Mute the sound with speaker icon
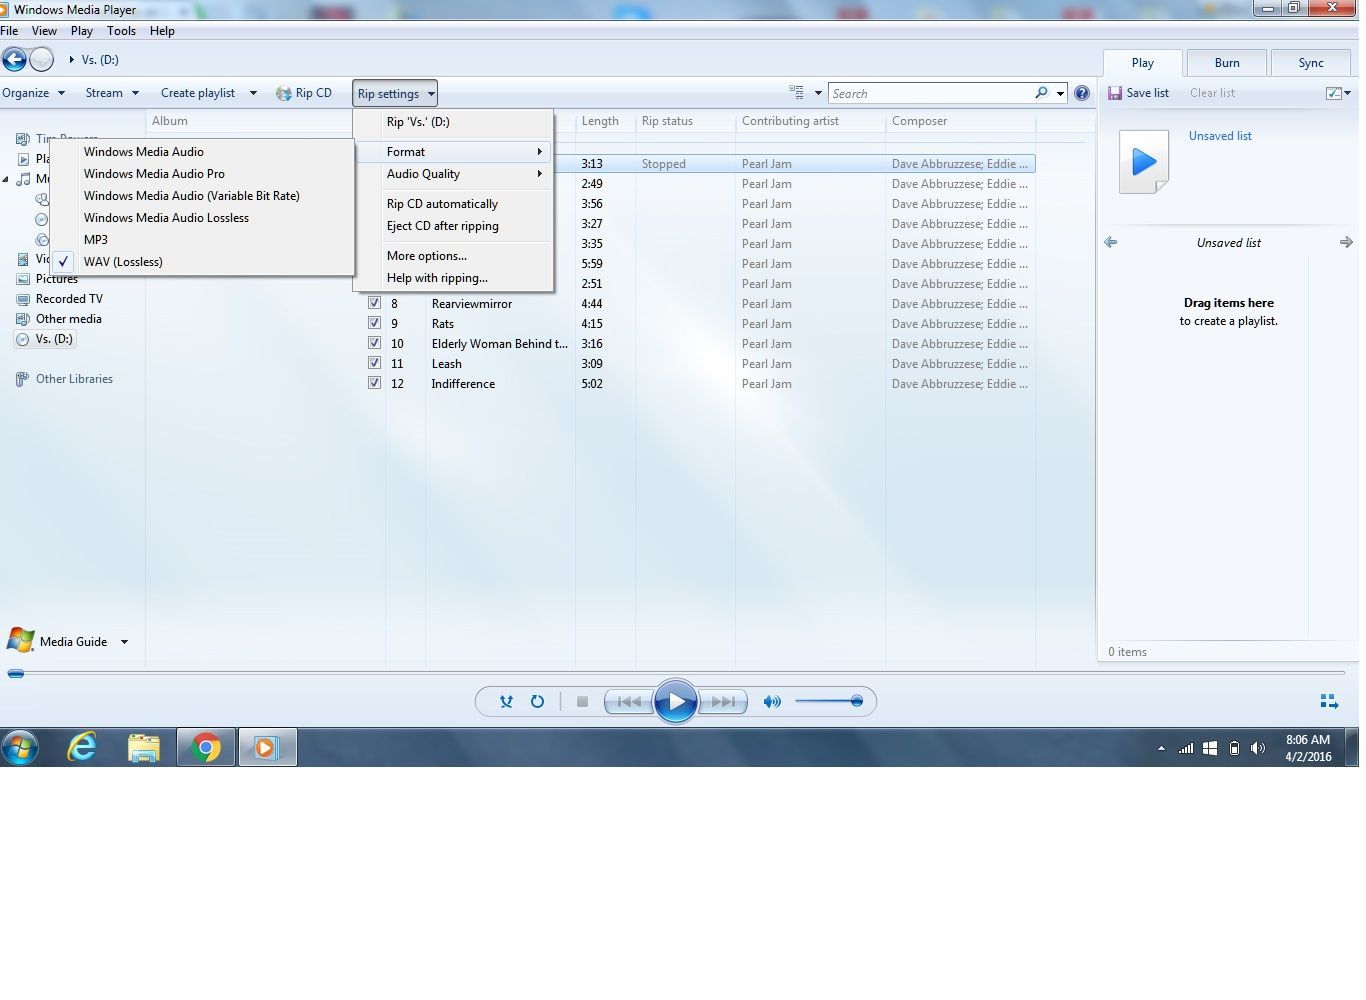1366x1000 pixels. pyautogui.click(x=772, y=702)
